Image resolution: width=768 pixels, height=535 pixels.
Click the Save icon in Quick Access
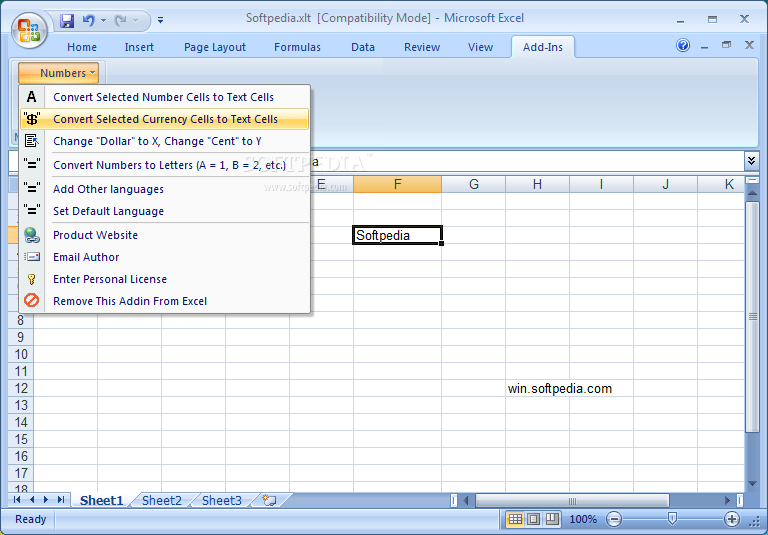click(67, 21)
